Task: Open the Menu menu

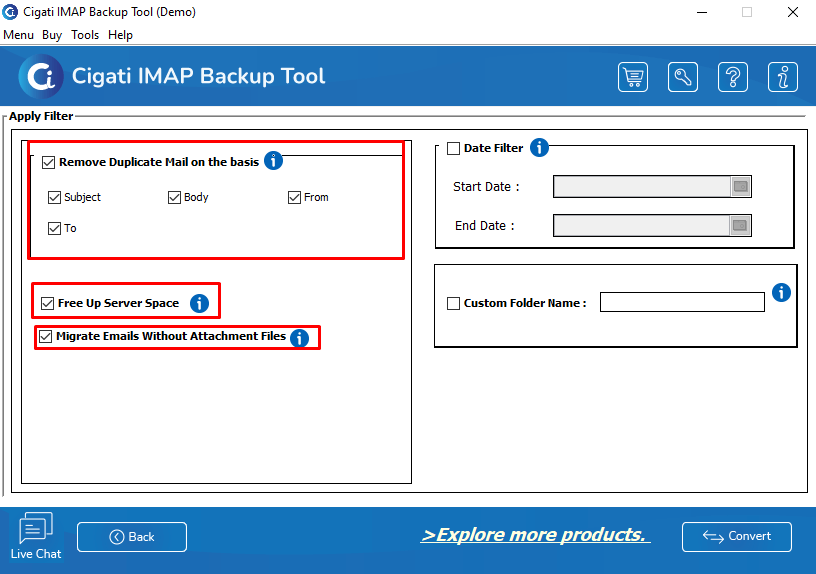Action: (x=18, y=35)
